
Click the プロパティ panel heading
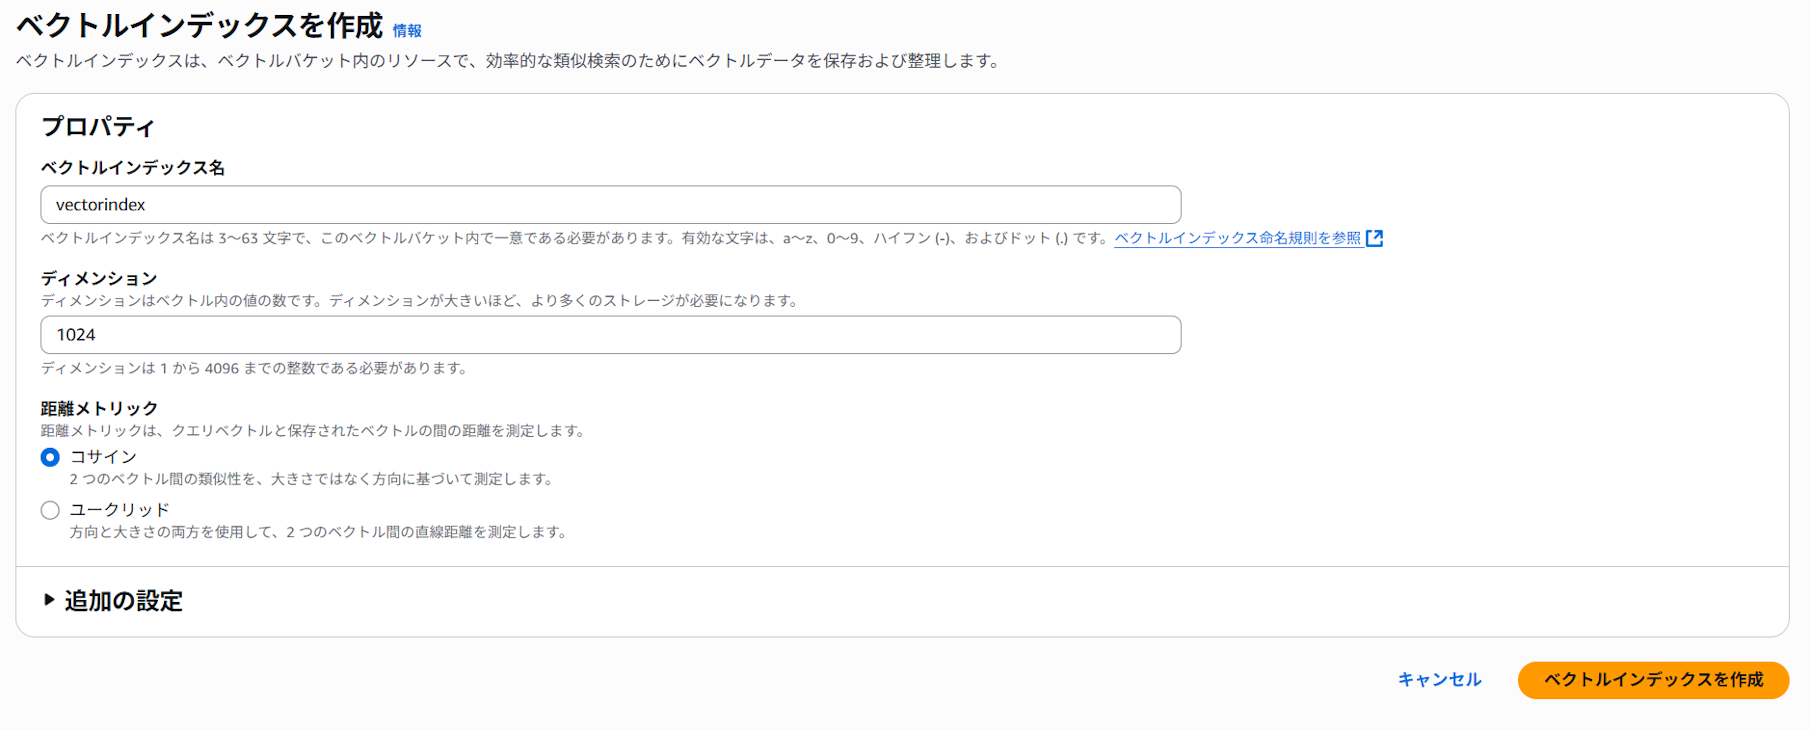pyautogui.click(x=98, y=127)
